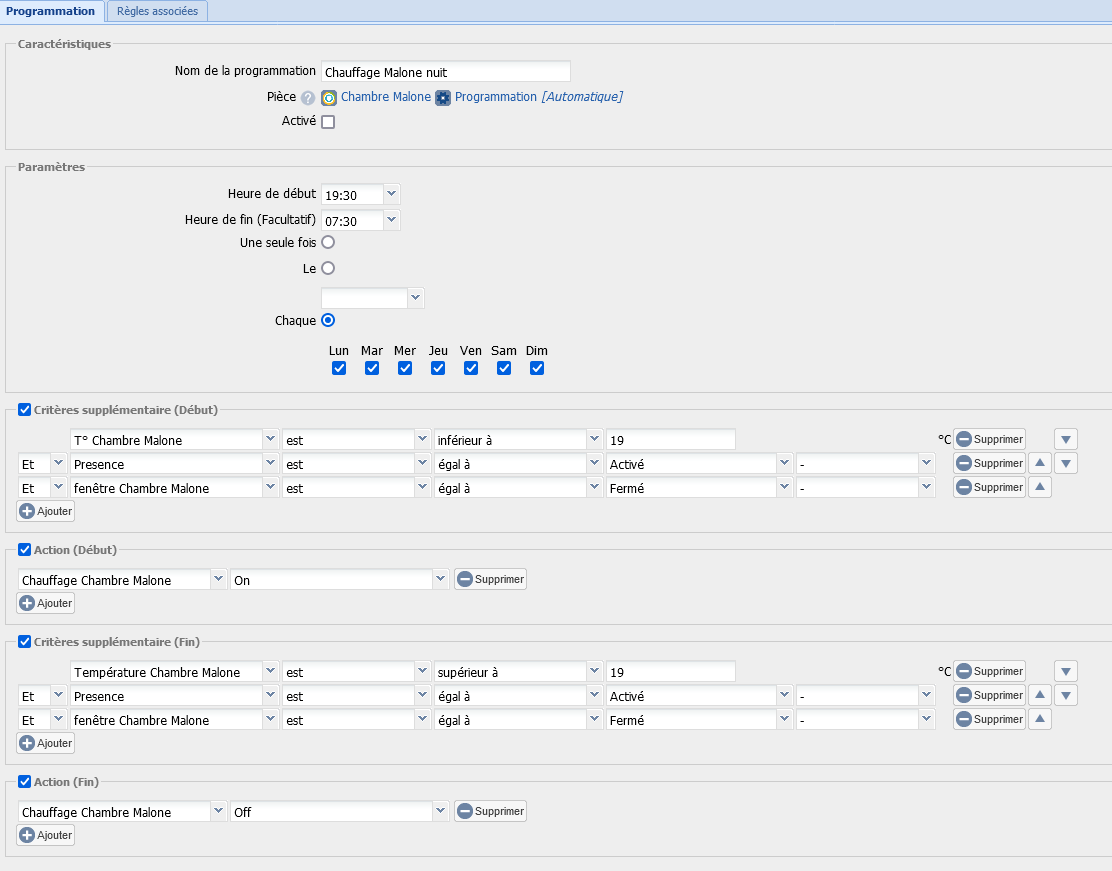Toggle the Action (Début) section checkbox

(25, 550)
